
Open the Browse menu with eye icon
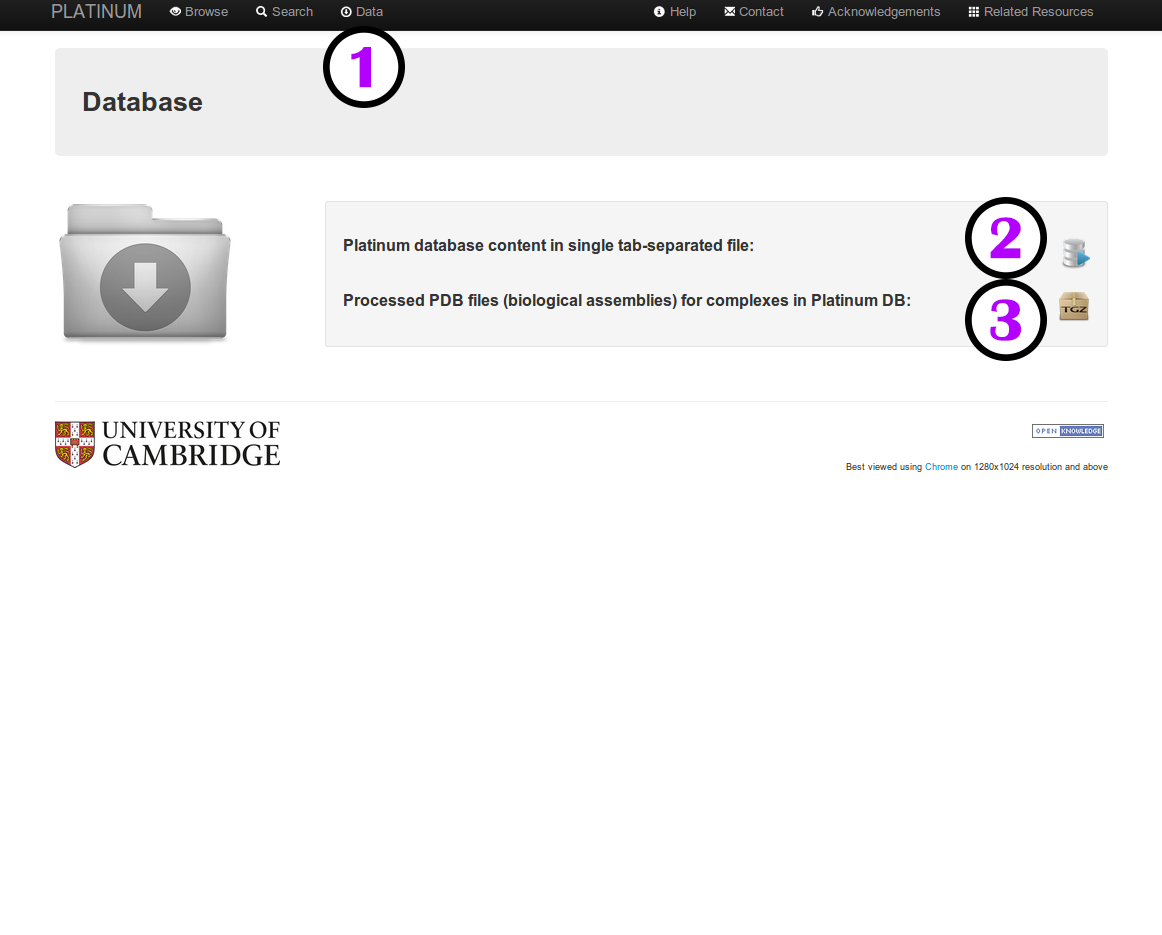(199, 12)
